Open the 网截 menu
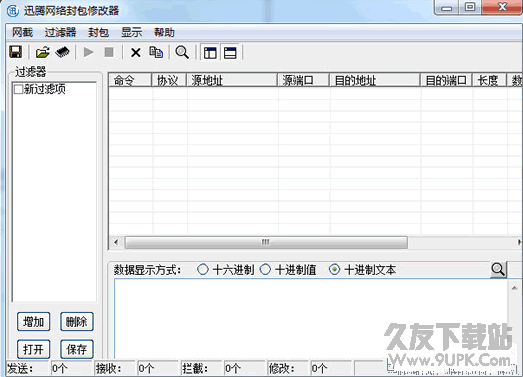The height and width of the screenshot is (377, 523). 22,32
